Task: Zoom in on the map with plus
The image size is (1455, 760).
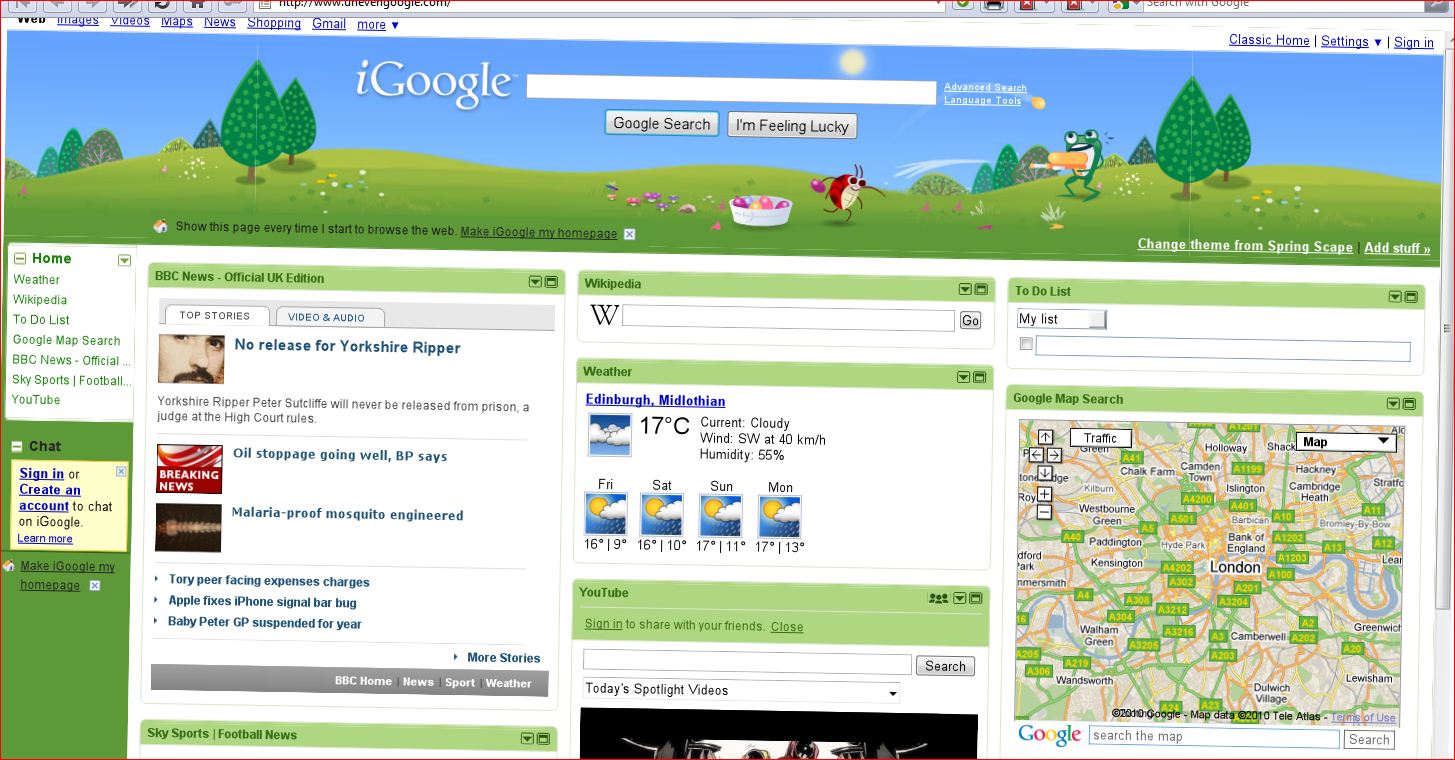Action: click(1045, 494)
